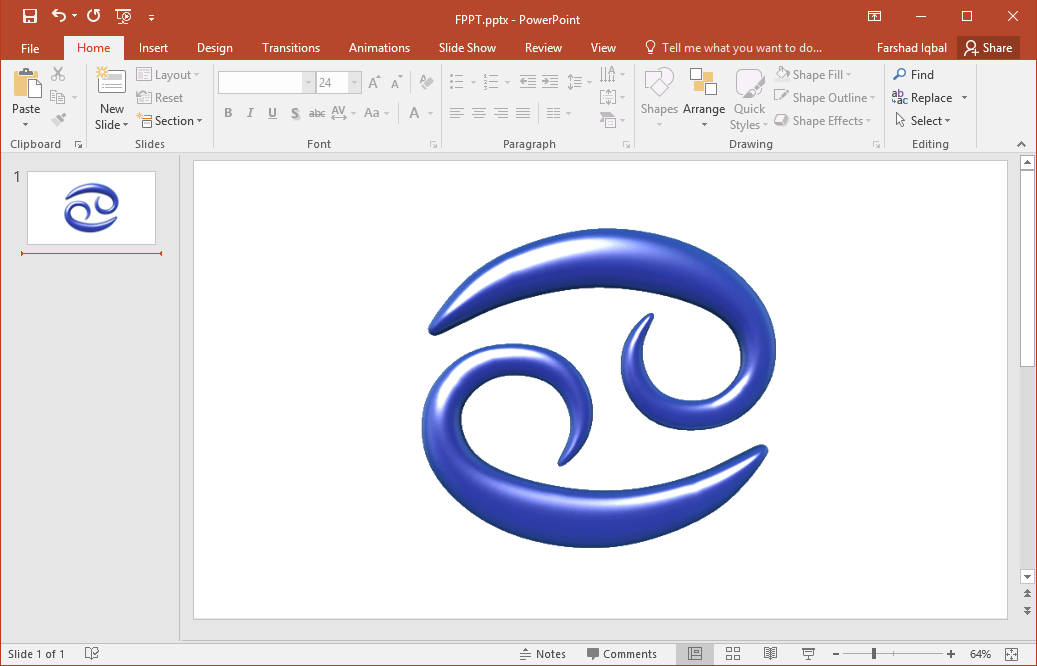Toggle Italic text style
Screen dimensions: 1037x666
coord(250,113)
